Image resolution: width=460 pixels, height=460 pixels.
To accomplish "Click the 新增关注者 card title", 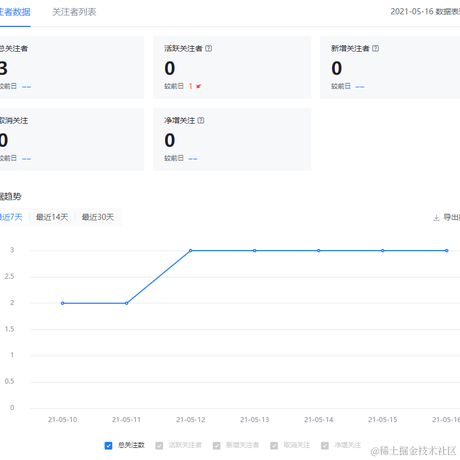I will (x=350, y=49).
